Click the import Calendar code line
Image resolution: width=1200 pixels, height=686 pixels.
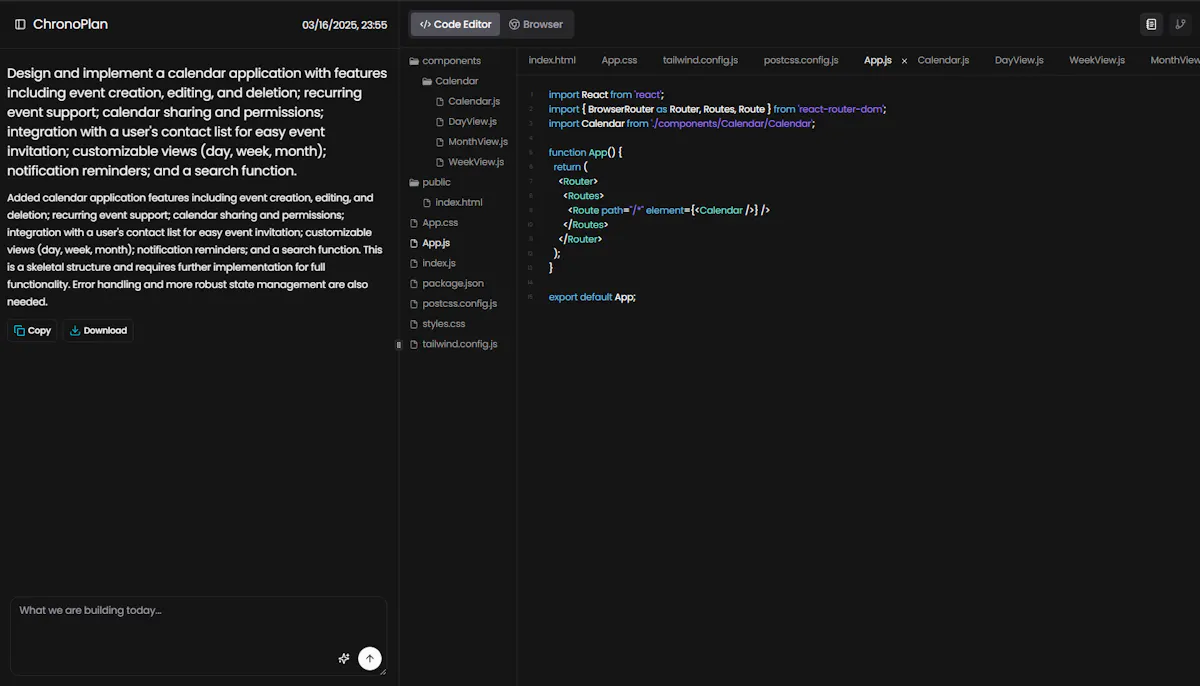click(682, 123)
